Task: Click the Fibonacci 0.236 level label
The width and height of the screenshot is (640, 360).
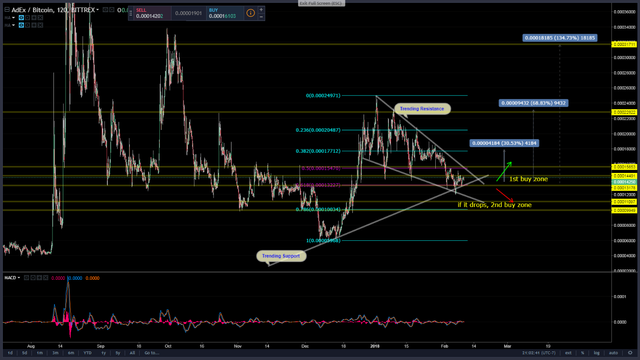Action: (x=318, y=130)
